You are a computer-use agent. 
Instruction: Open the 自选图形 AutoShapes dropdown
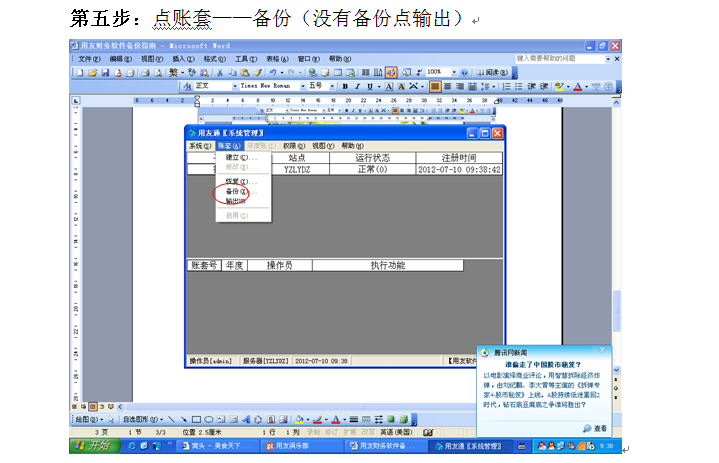coord(143,419)
